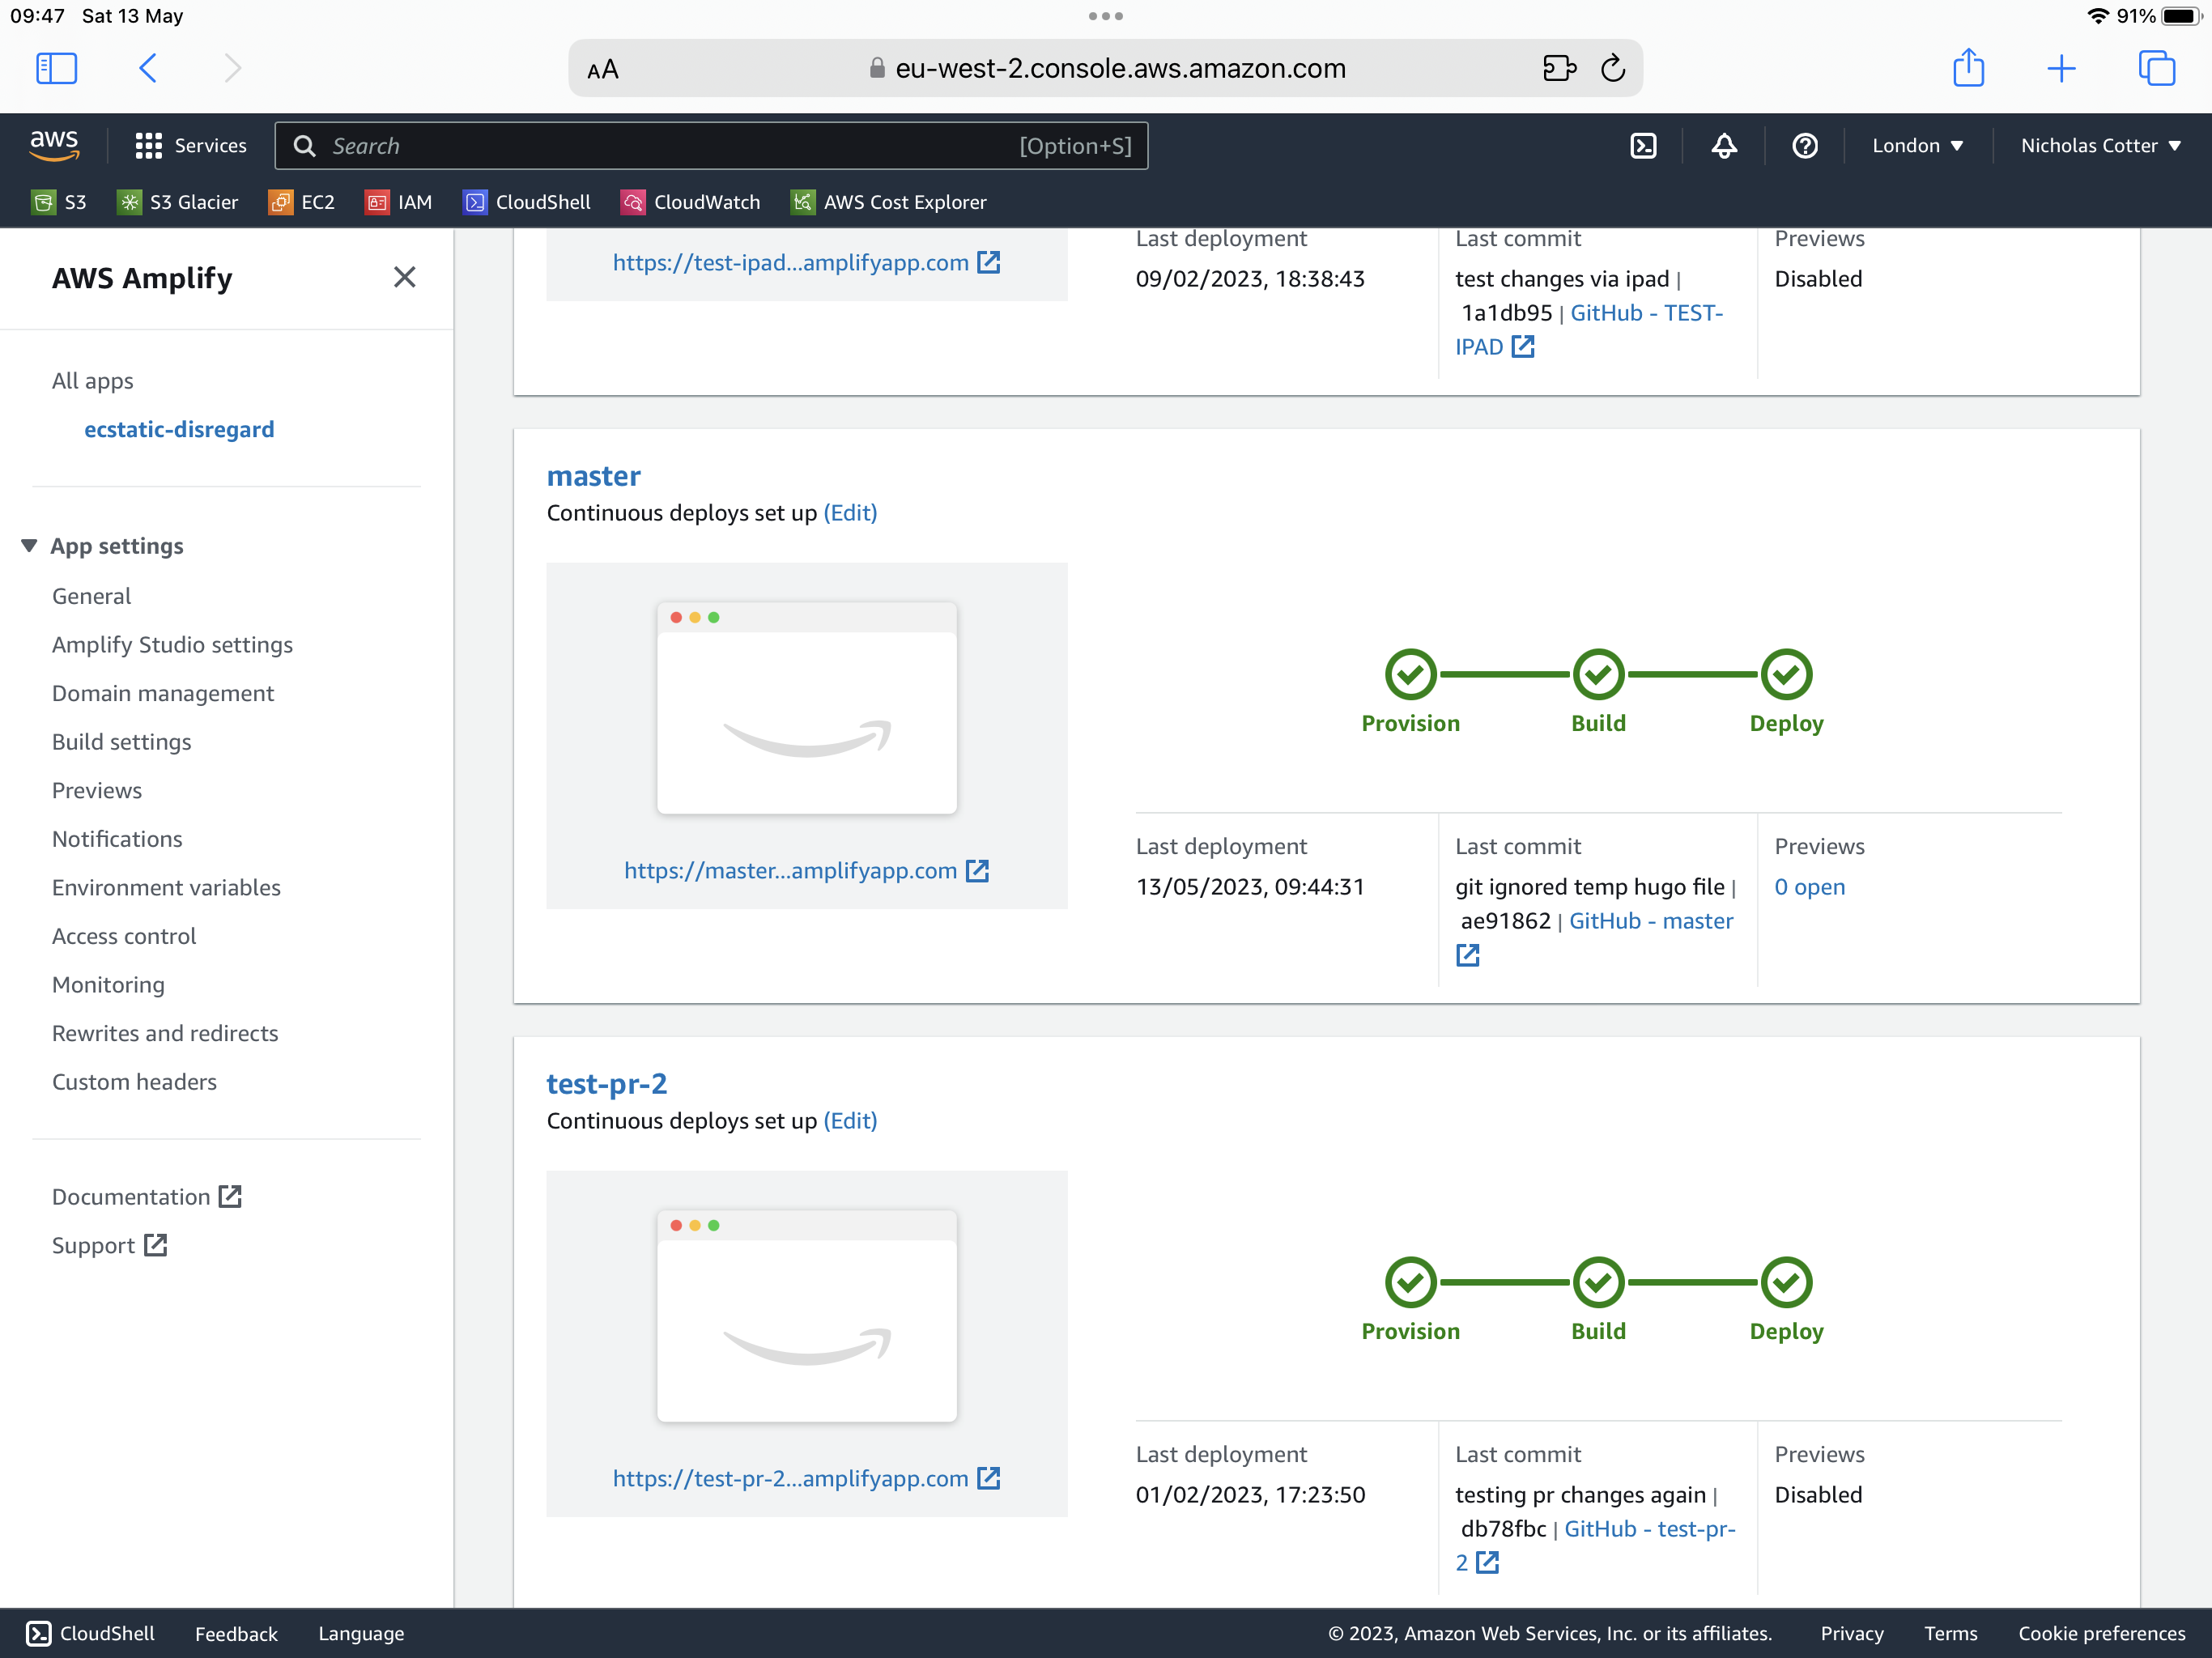
Task: Open General app settings
Action: coord(91,596)
